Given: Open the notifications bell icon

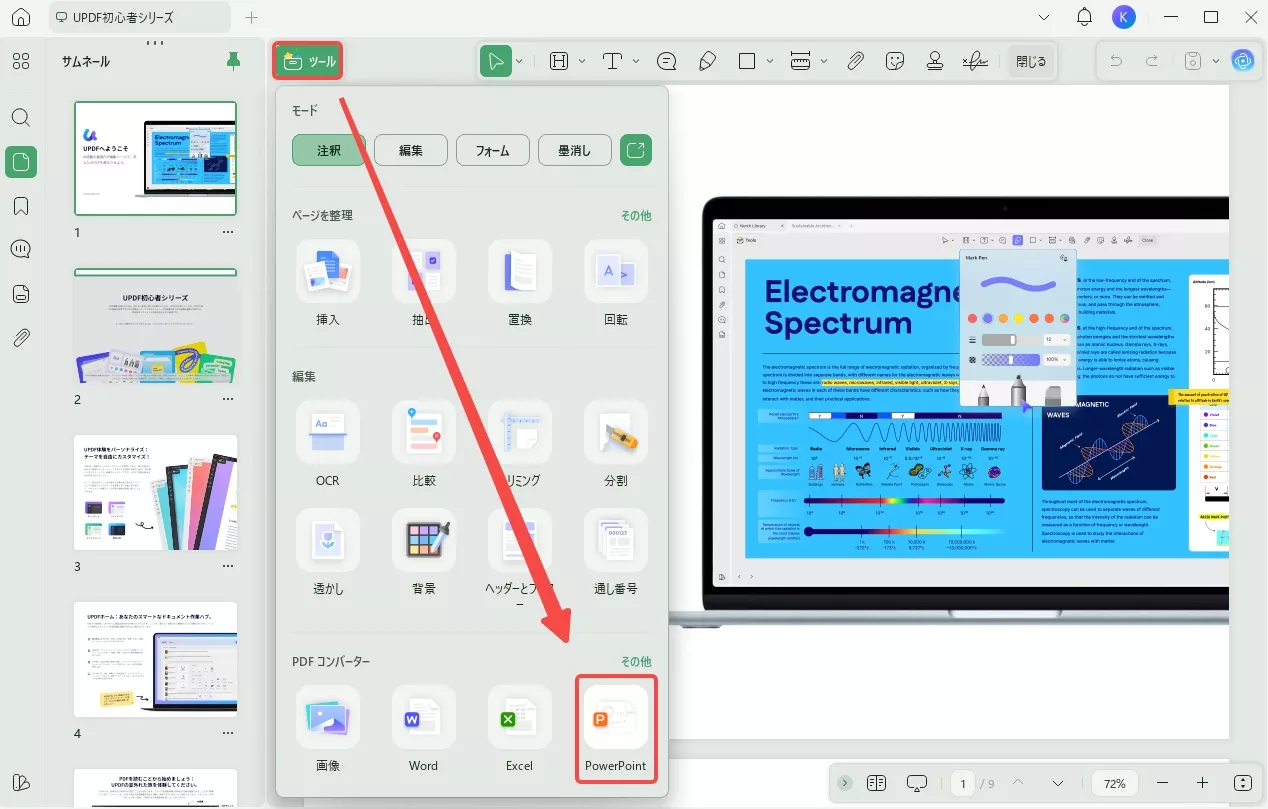Looking at the screenshot, I should tap(1084, 17).
